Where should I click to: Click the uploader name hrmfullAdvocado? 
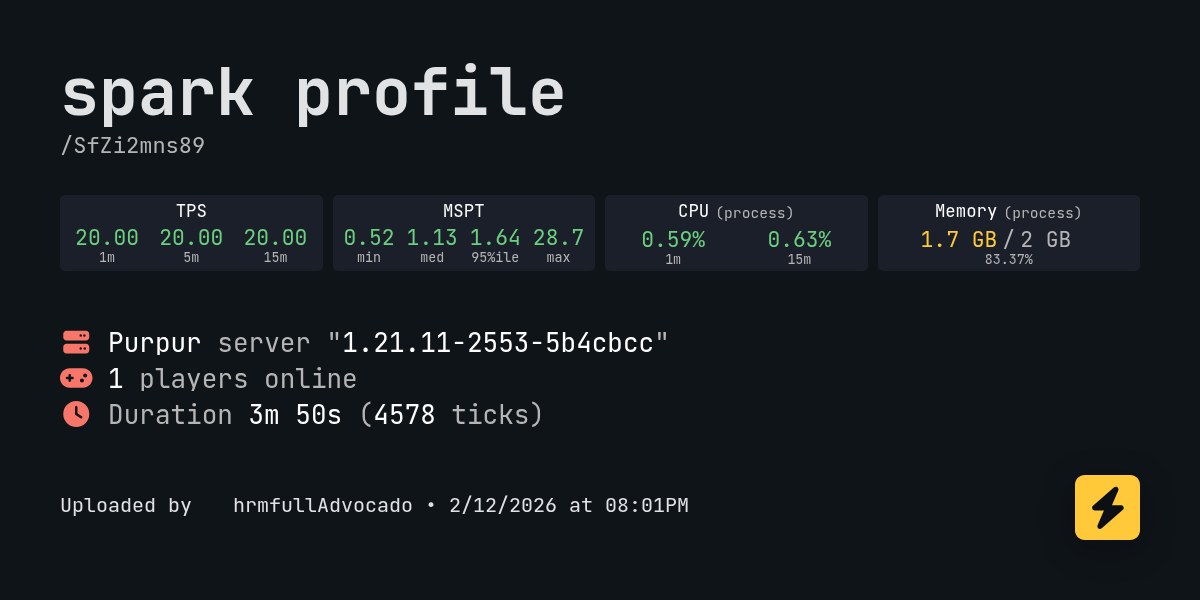coord(322,506)
